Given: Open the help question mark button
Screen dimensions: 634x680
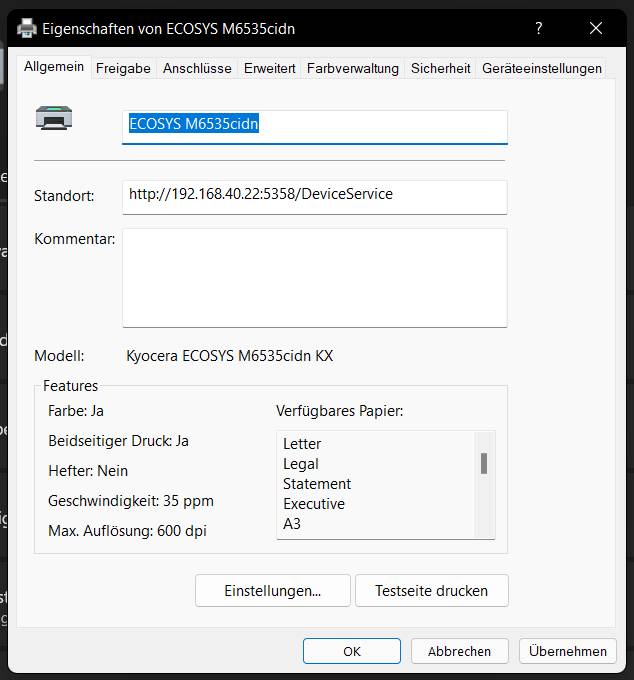Looking at the screenshot, I should (x=539, y=28).
